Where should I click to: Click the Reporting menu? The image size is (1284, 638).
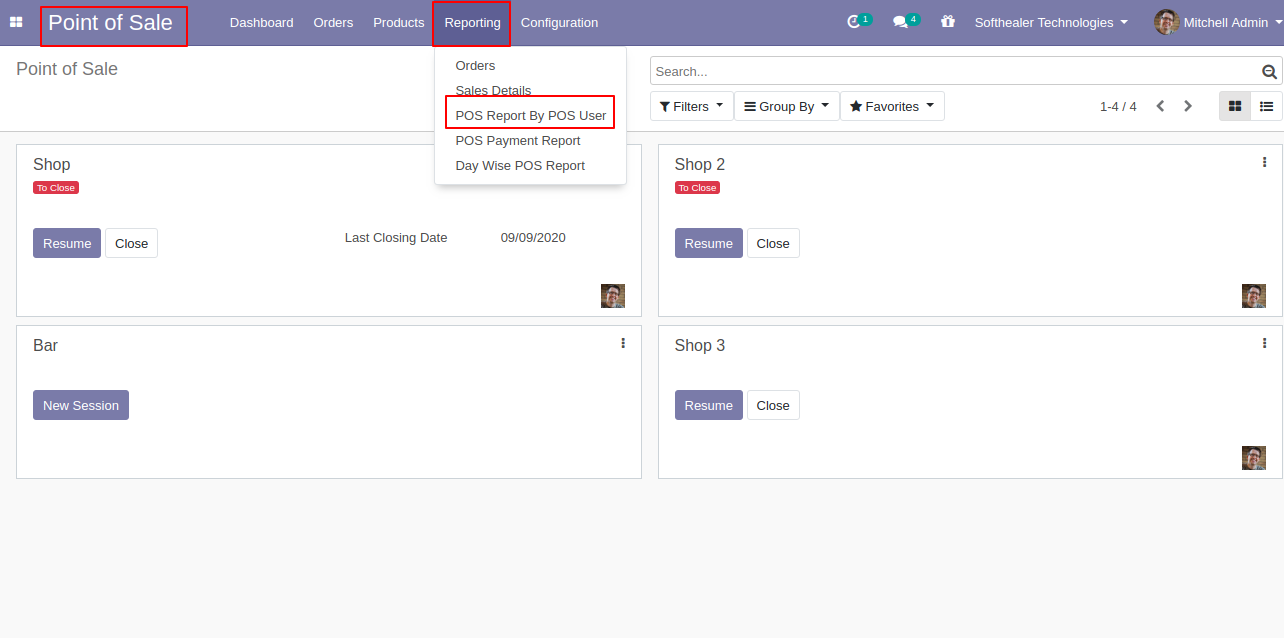[x=472, y=22]
